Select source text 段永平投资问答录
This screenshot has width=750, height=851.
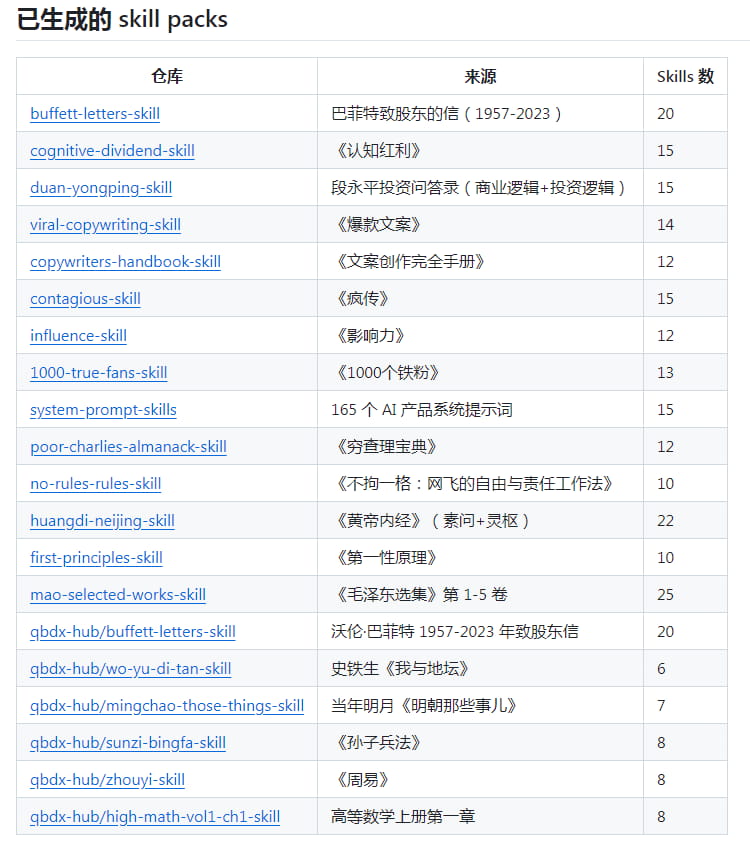click(x=395, y=187)
